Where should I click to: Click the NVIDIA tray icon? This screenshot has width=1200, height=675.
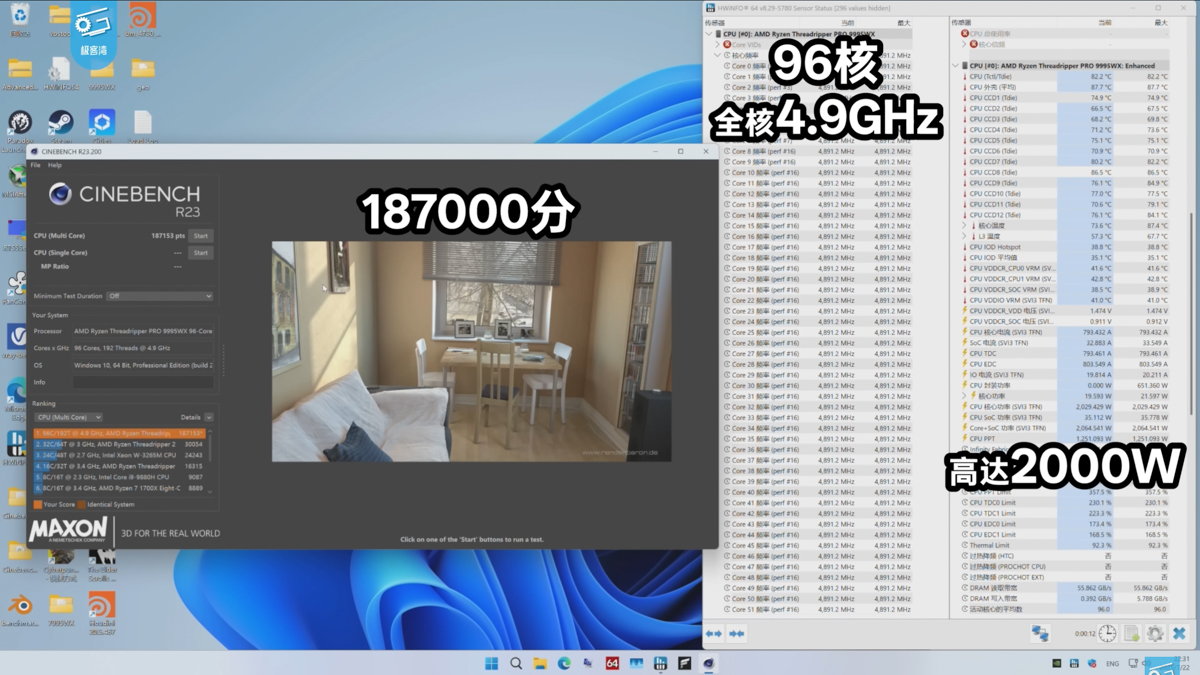[1056, 663]
